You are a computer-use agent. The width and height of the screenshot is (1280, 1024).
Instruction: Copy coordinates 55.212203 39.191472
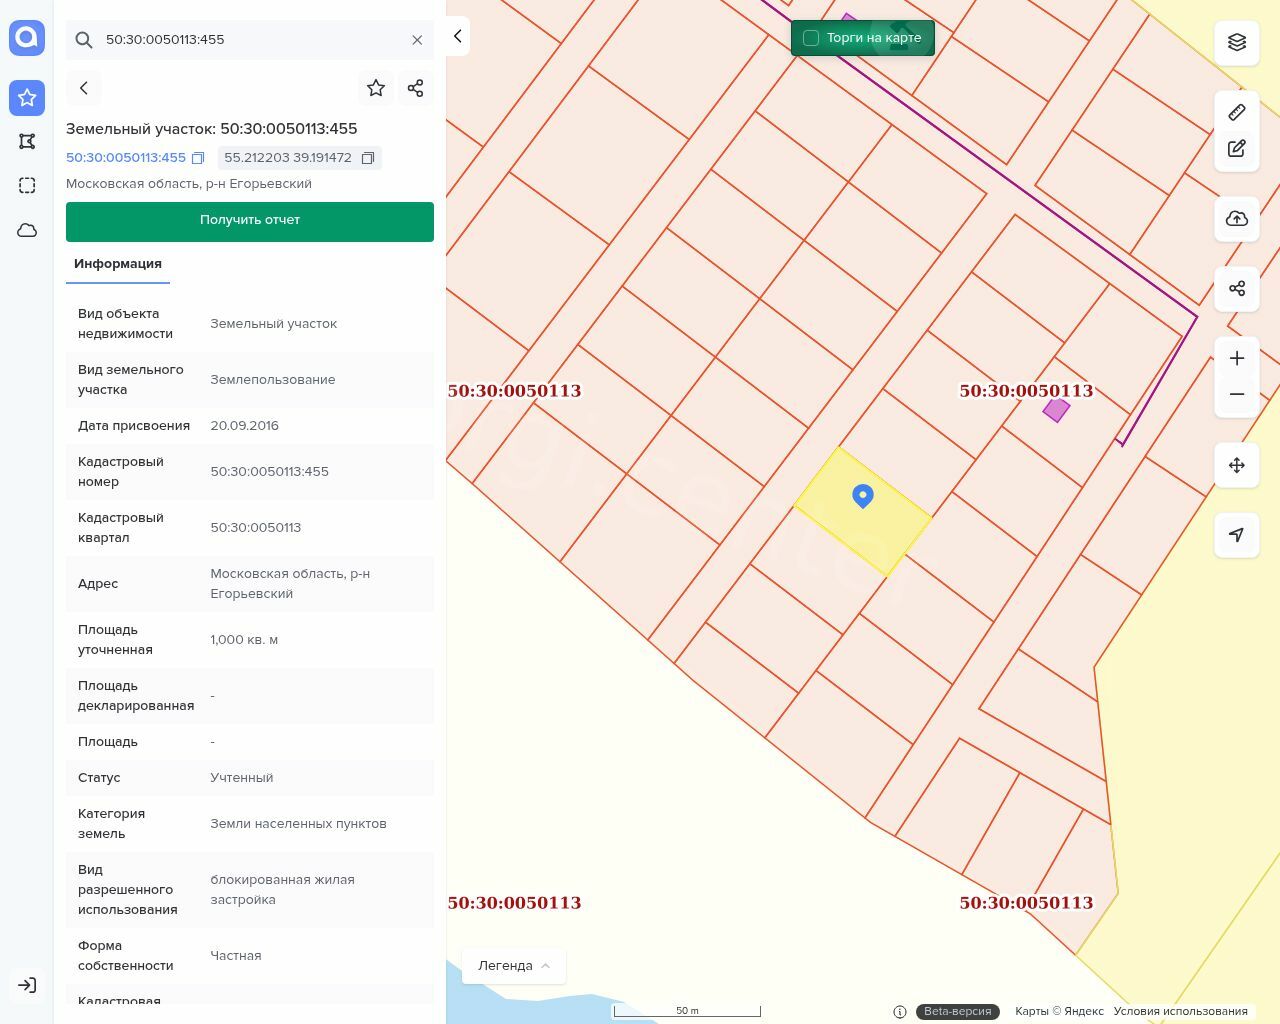[368, 158]
